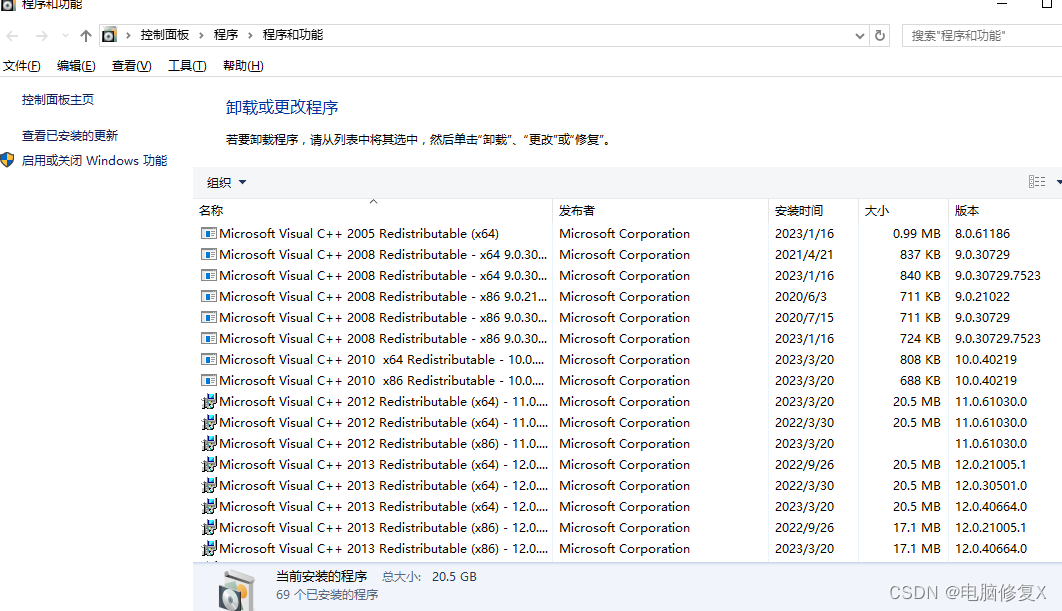Sort by 版本 column header
1062x611 pixels.
pyautogui.click(x=1005, y=211)
